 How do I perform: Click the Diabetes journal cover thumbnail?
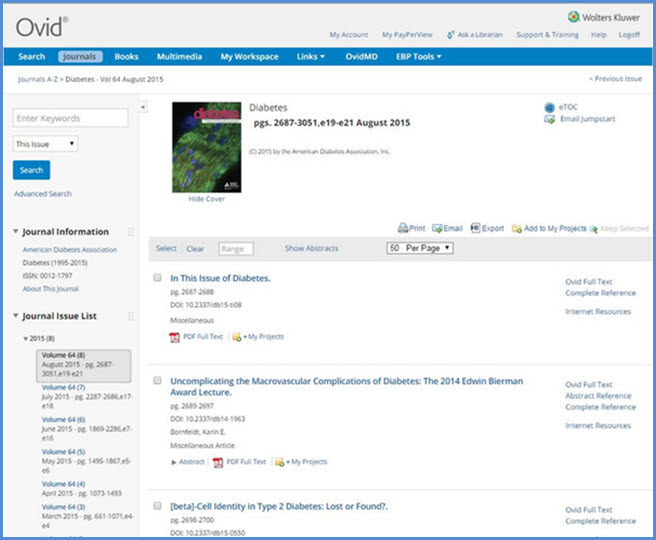point(207,147)
